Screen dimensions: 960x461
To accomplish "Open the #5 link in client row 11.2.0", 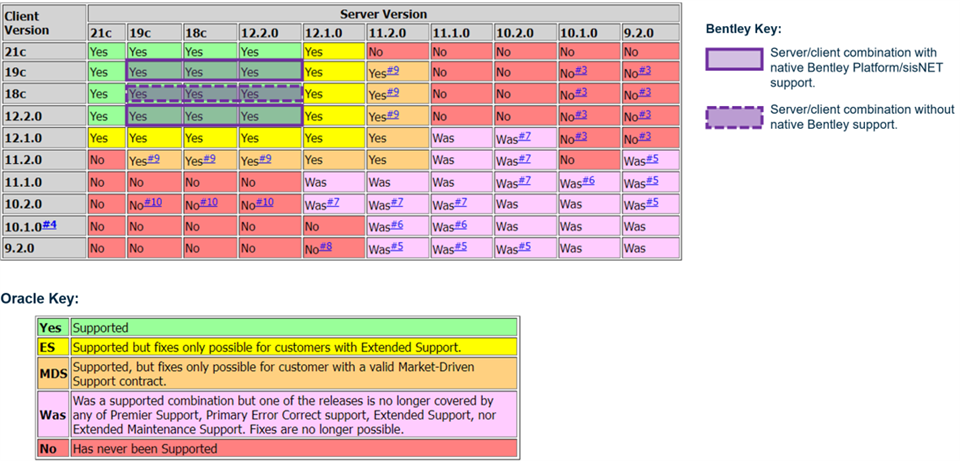I will coord(651,158).
